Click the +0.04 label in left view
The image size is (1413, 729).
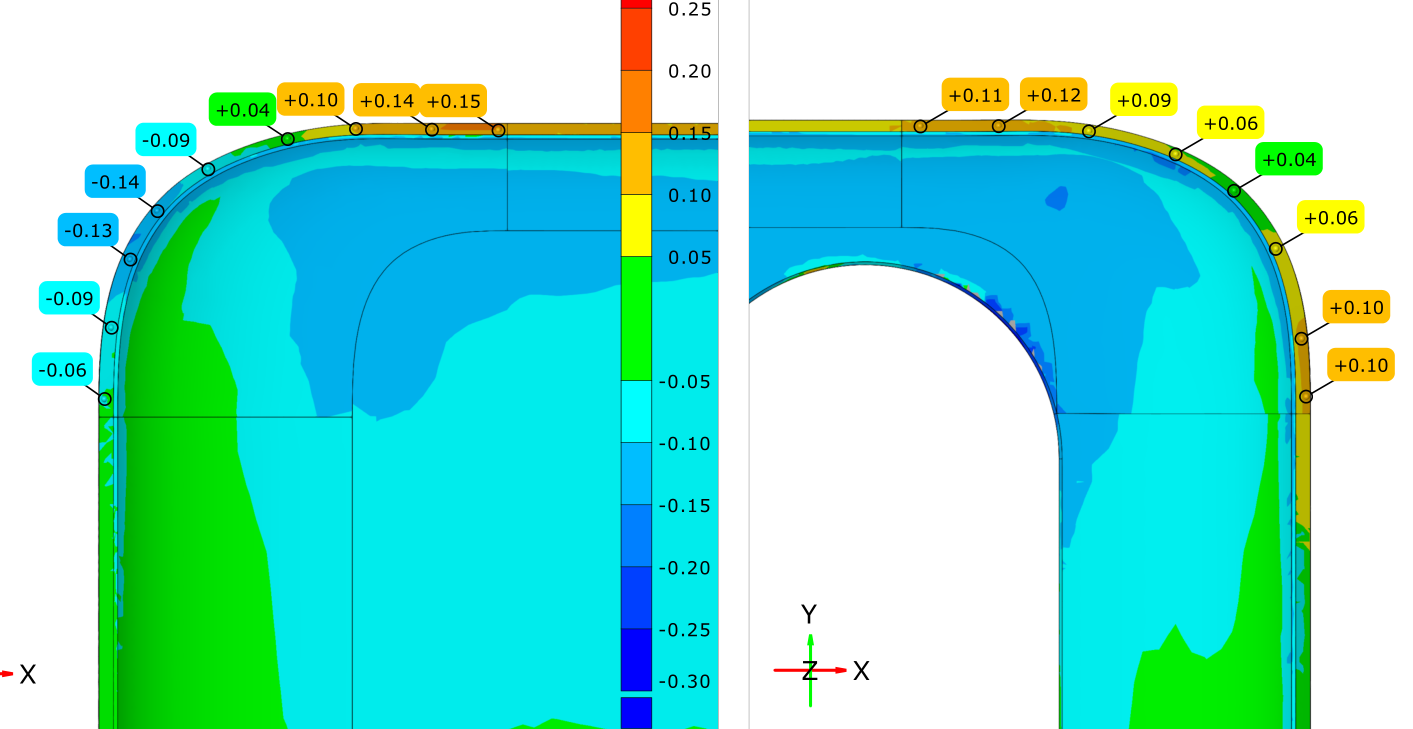(x=241, y=109)
